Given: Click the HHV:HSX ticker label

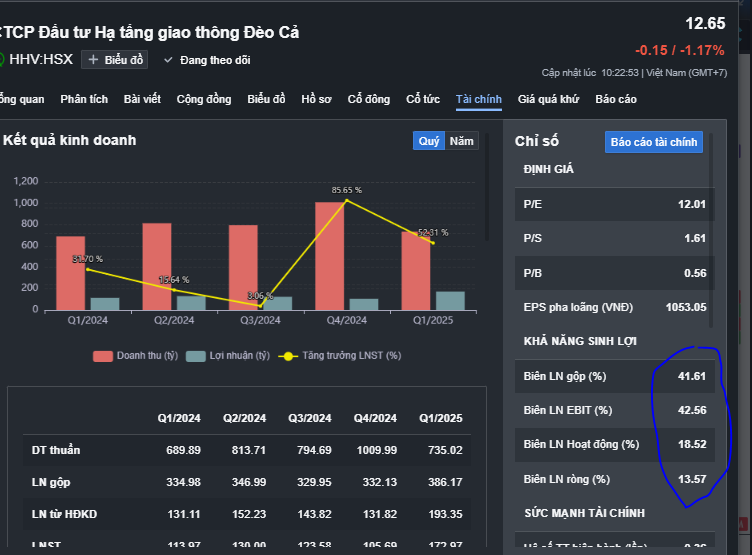Looking at the screenshot, I should [x=41, y=60].
